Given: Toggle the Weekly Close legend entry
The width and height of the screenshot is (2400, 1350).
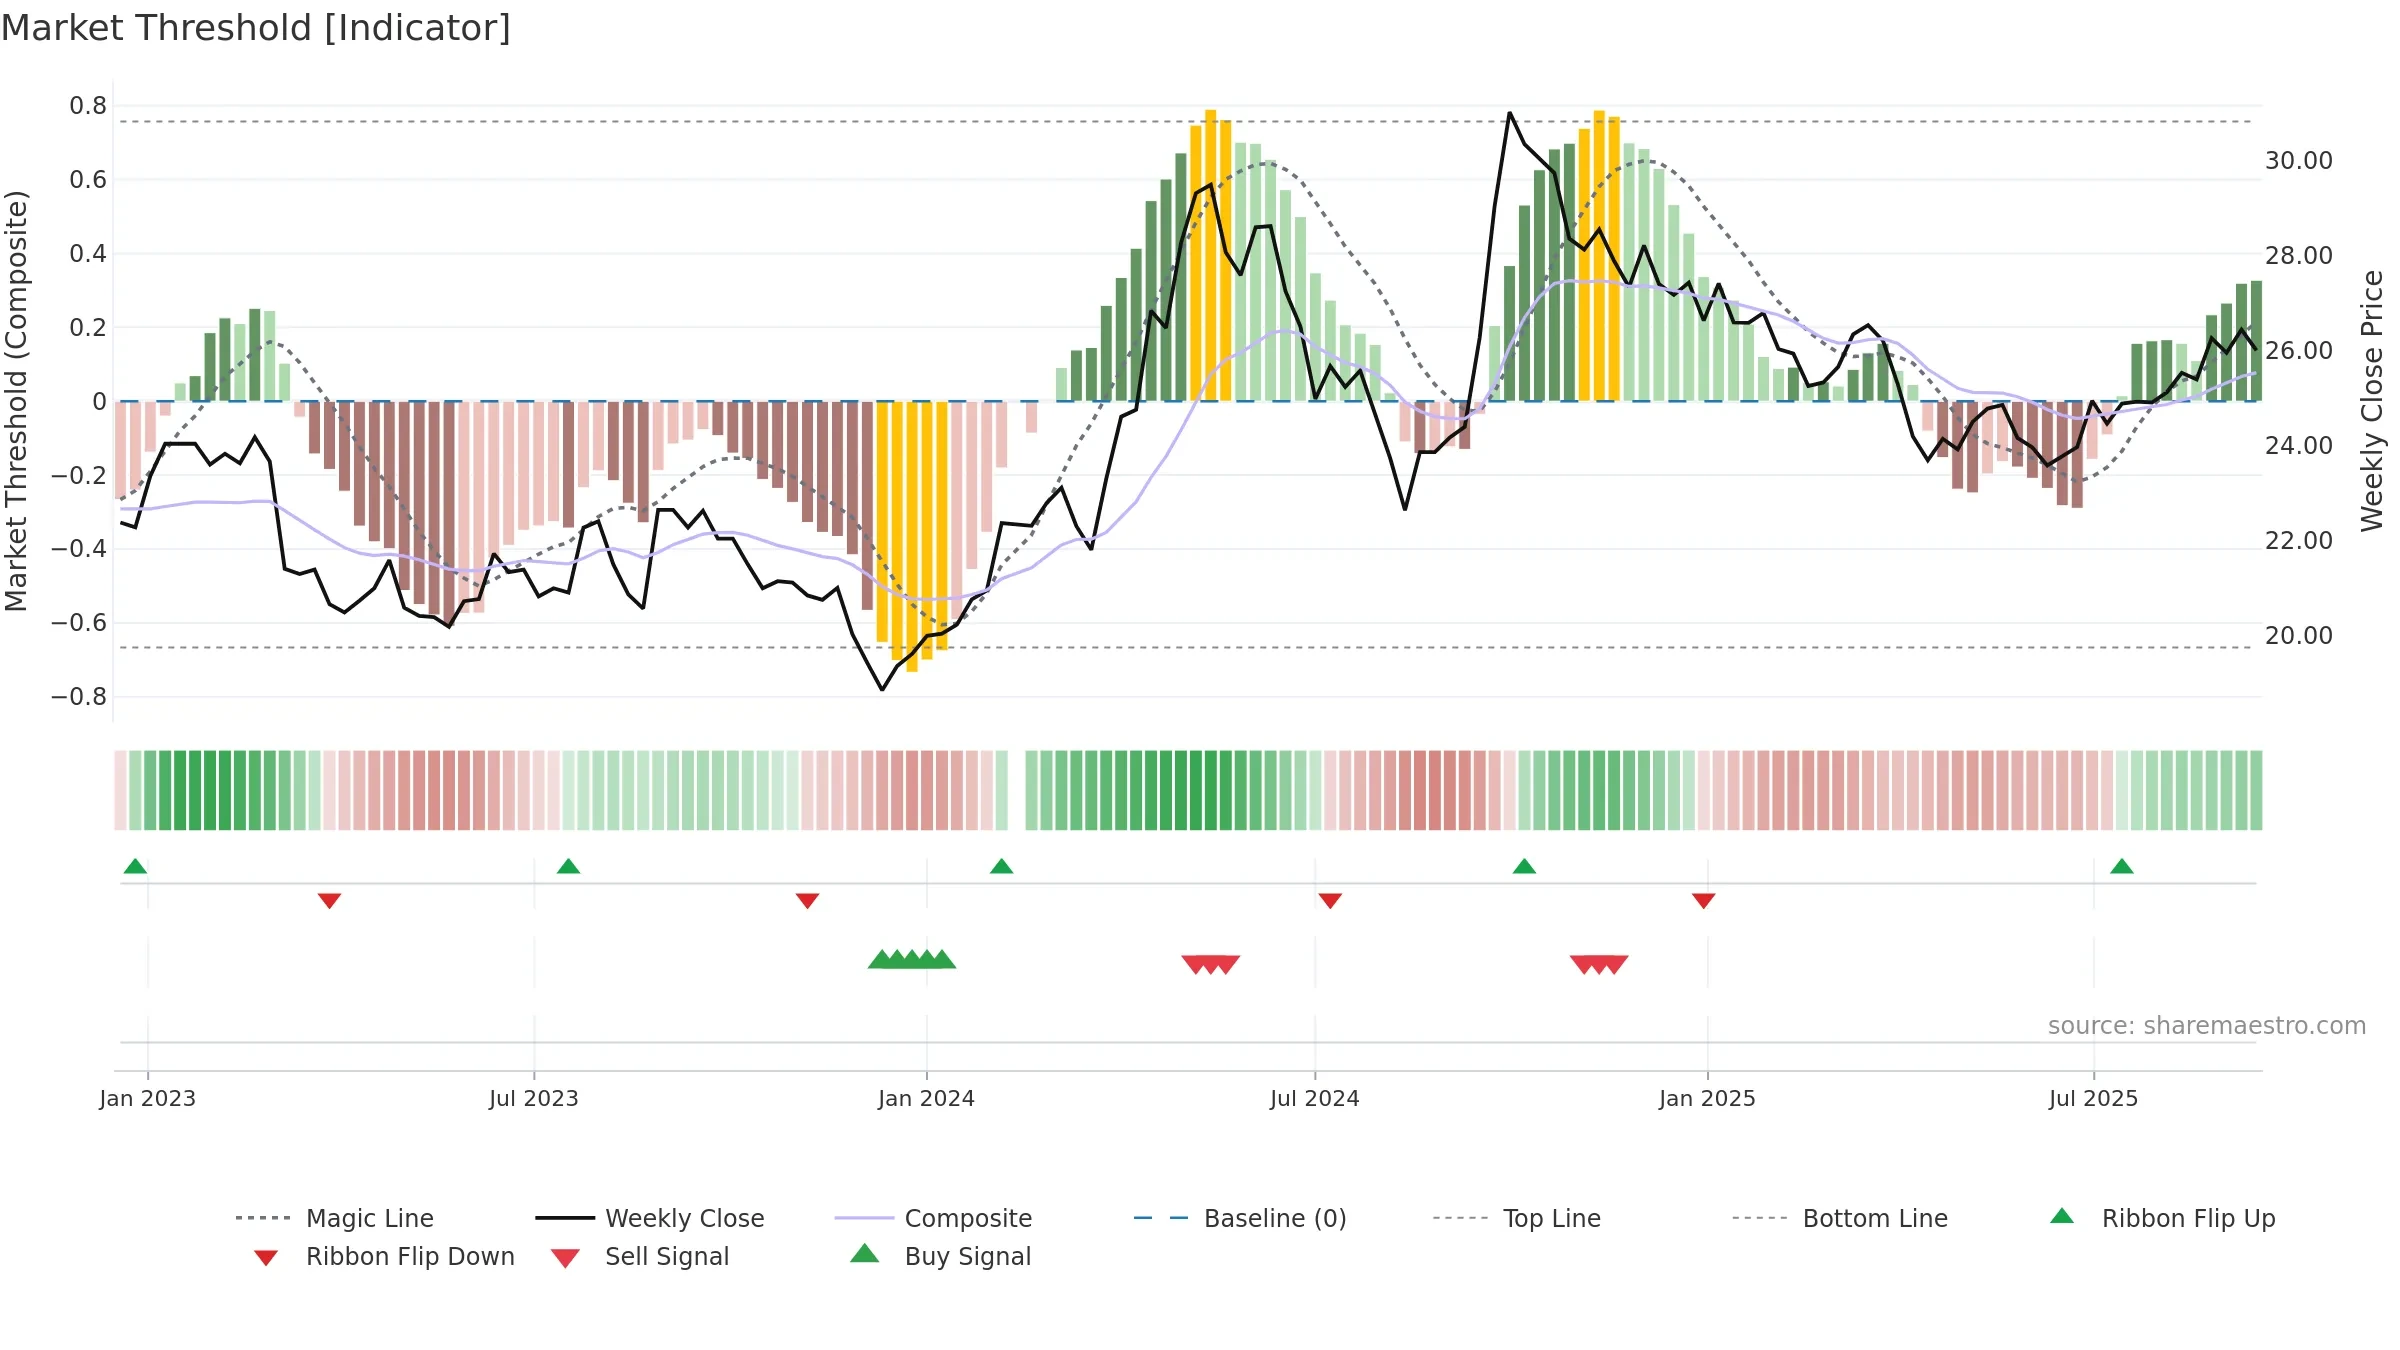Looking at the screenshot, I should click(649, 1218).
